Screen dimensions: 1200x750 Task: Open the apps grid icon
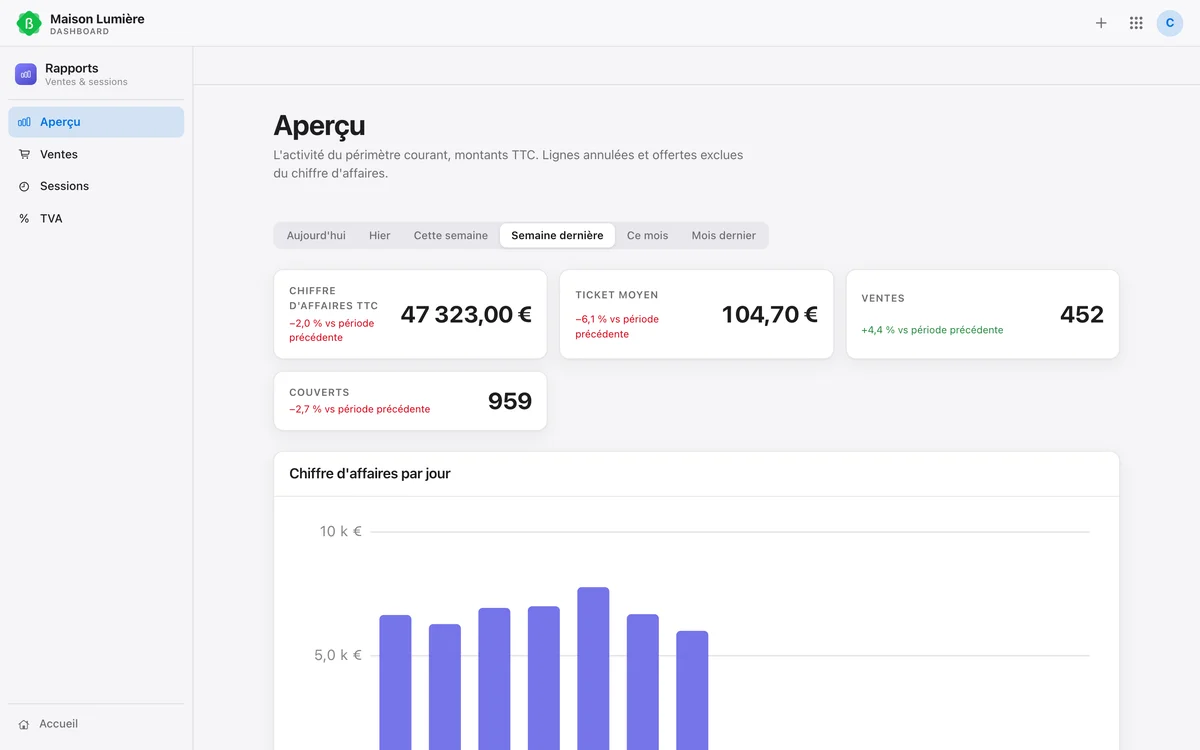(1136, 23)
